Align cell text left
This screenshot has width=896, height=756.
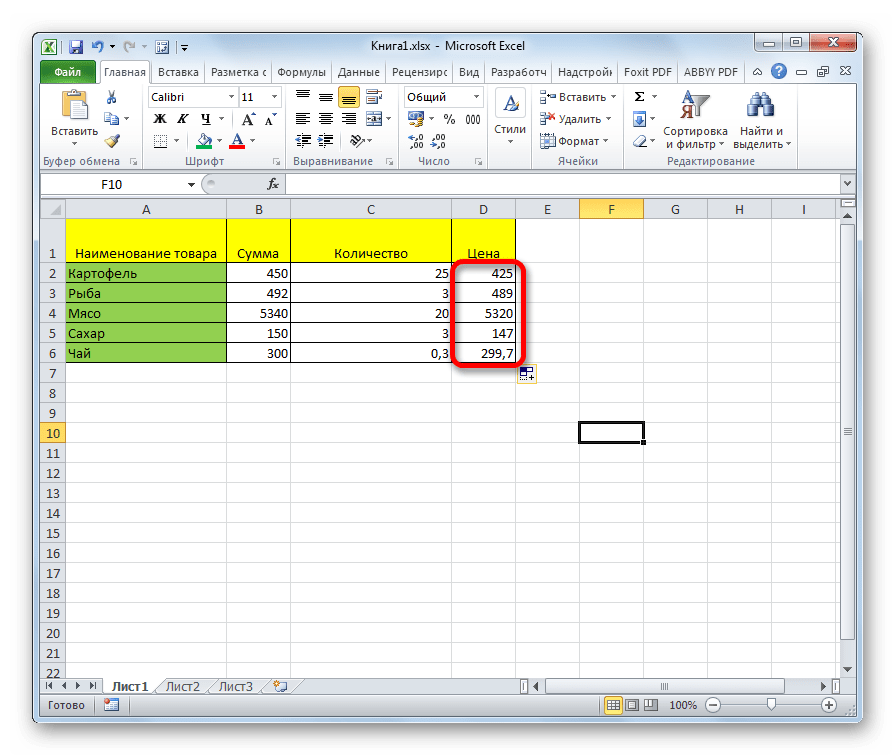(303, 119)
